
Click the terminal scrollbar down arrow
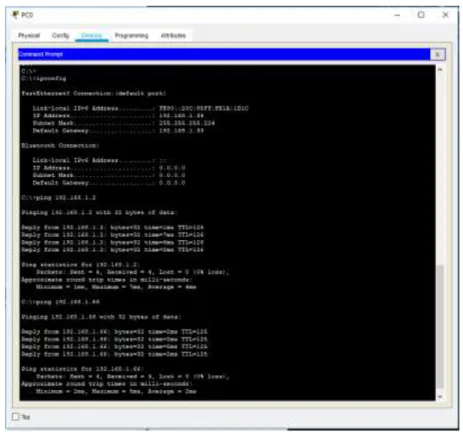click(x=440, y=397)
